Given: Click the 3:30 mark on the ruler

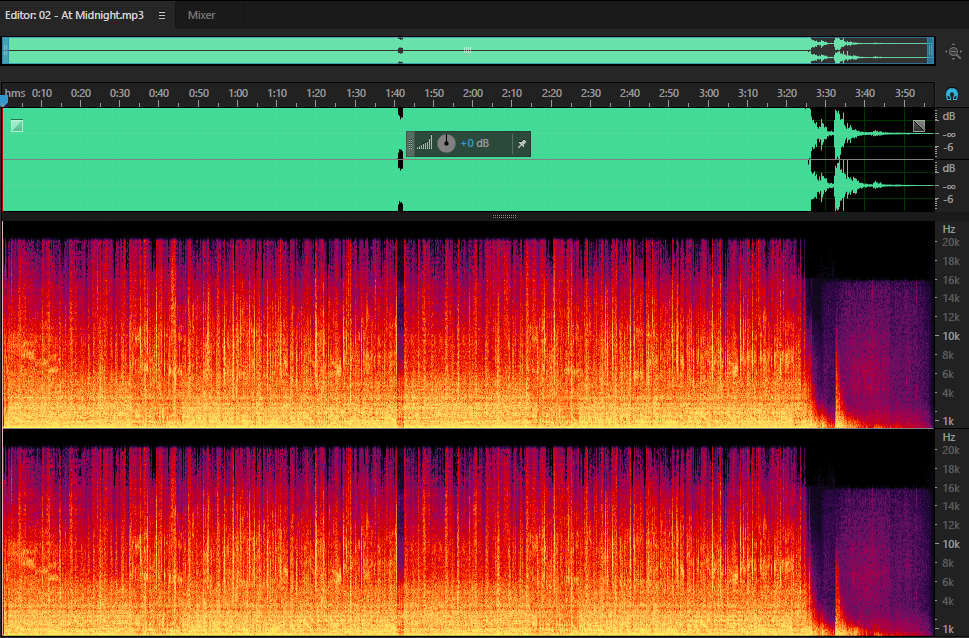Looking at the screenshot, I should pos(826,93).
